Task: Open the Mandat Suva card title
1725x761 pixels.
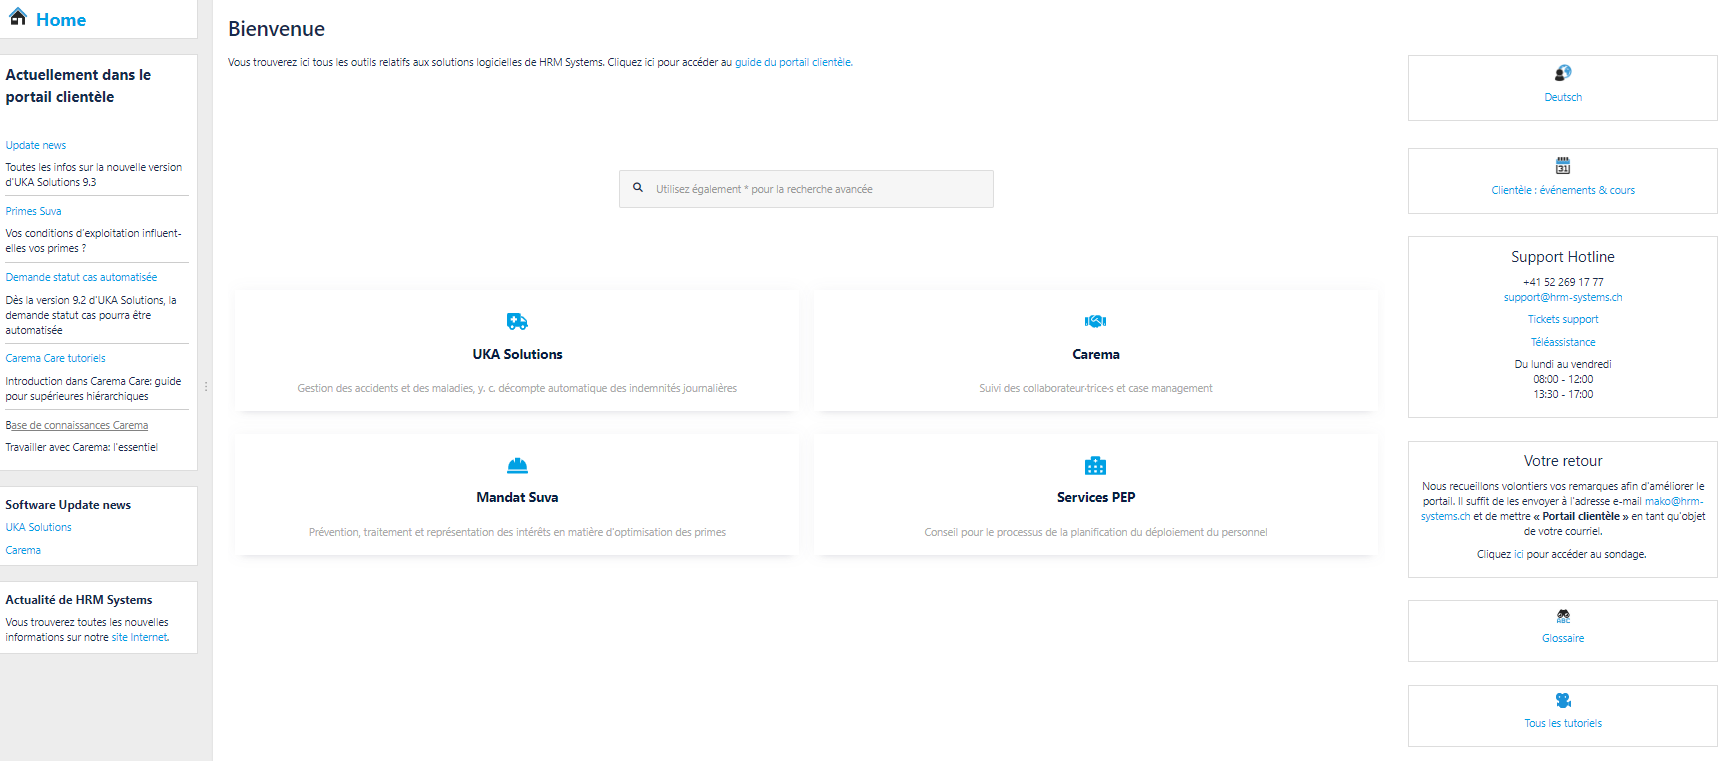Action: 517,497
